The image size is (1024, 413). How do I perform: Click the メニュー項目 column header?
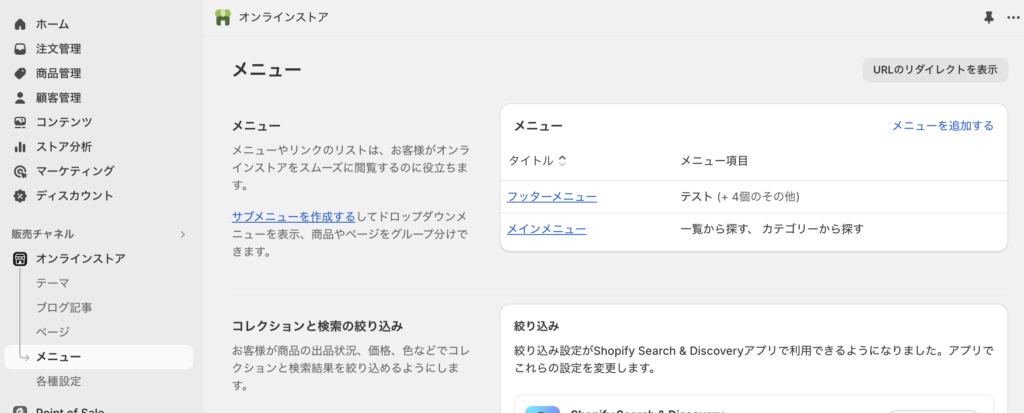pyautogui.click(x=714, y=161)
